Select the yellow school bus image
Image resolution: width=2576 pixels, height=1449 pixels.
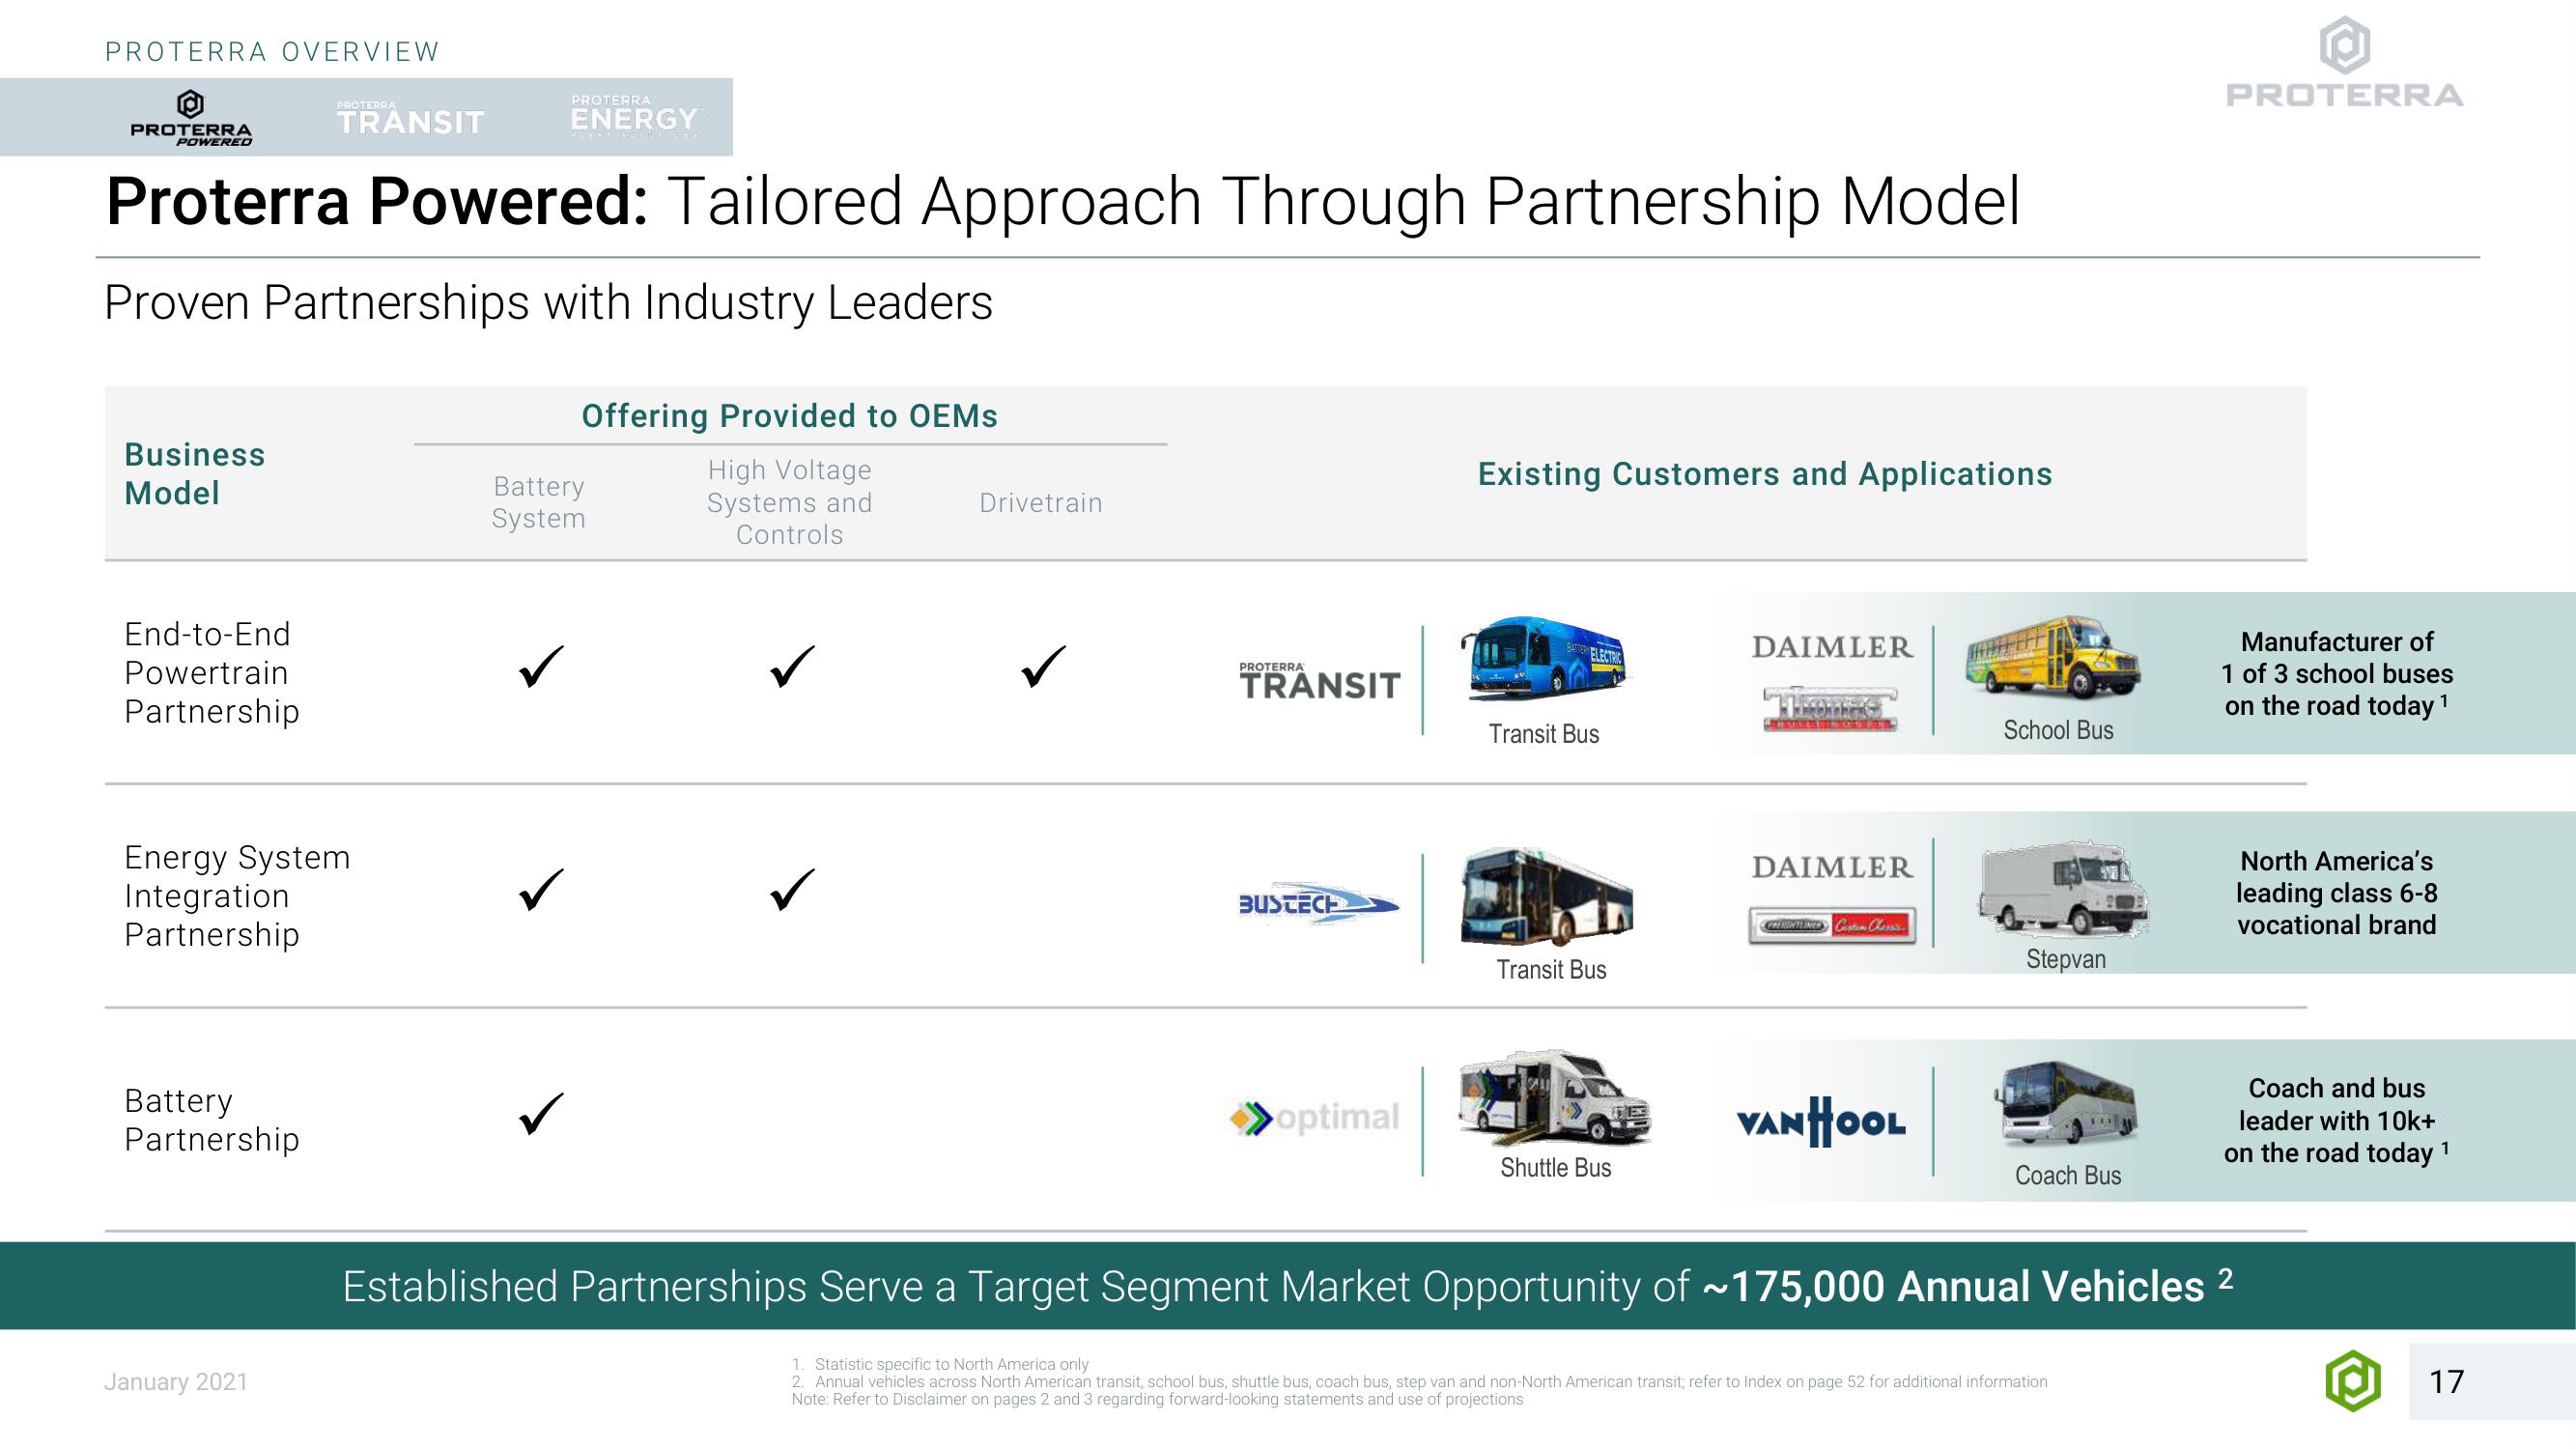pos(2052,657)
